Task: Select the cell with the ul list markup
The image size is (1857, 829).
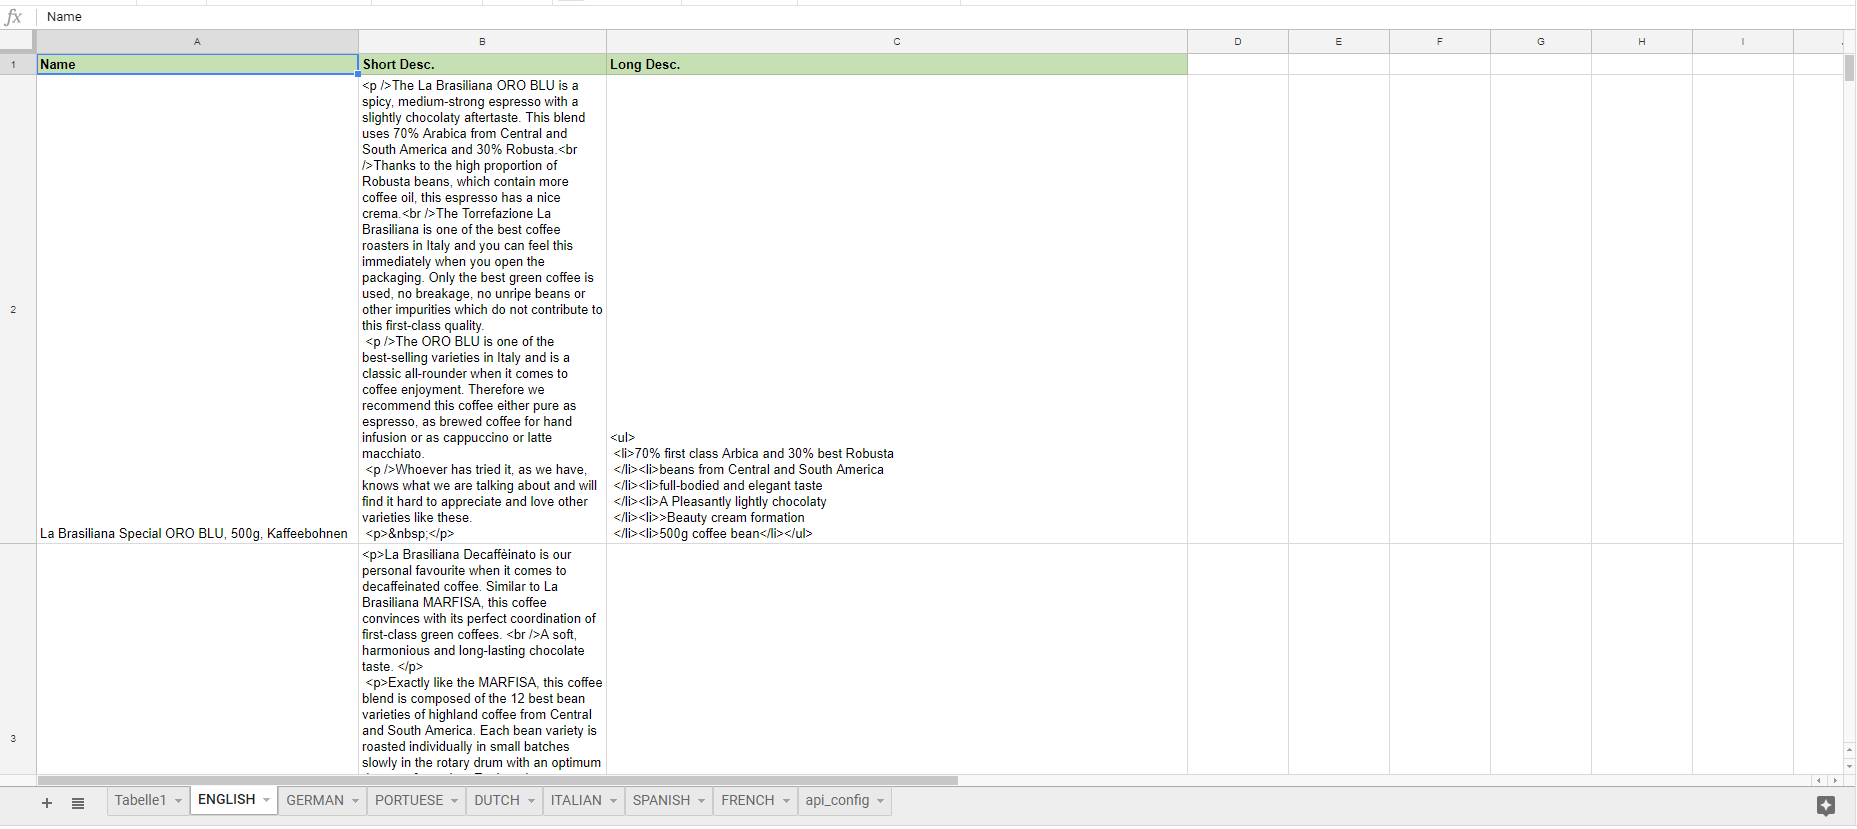Action: [x=897, y=310]
